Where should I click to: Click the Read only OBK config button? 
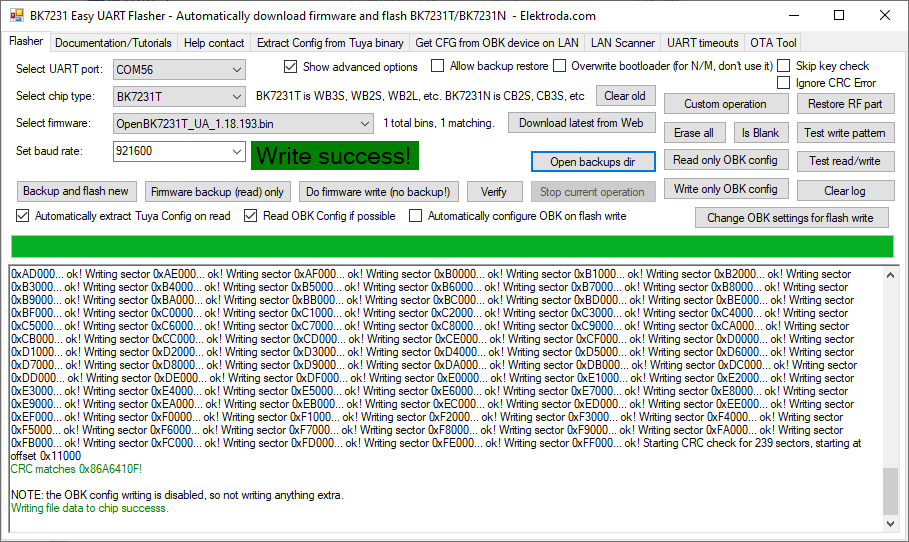(725, 160)
